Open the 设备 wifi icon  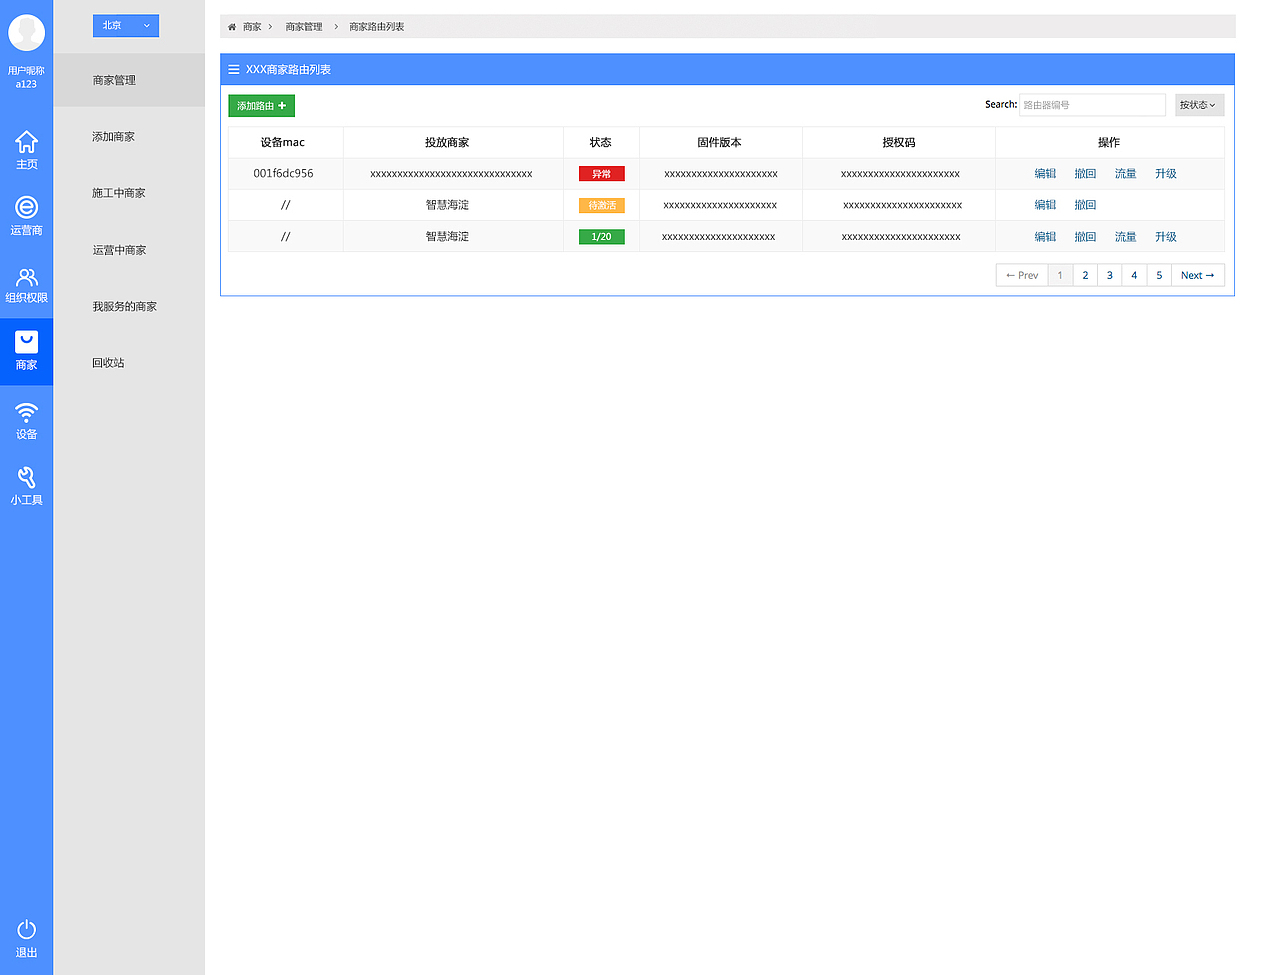26,411
